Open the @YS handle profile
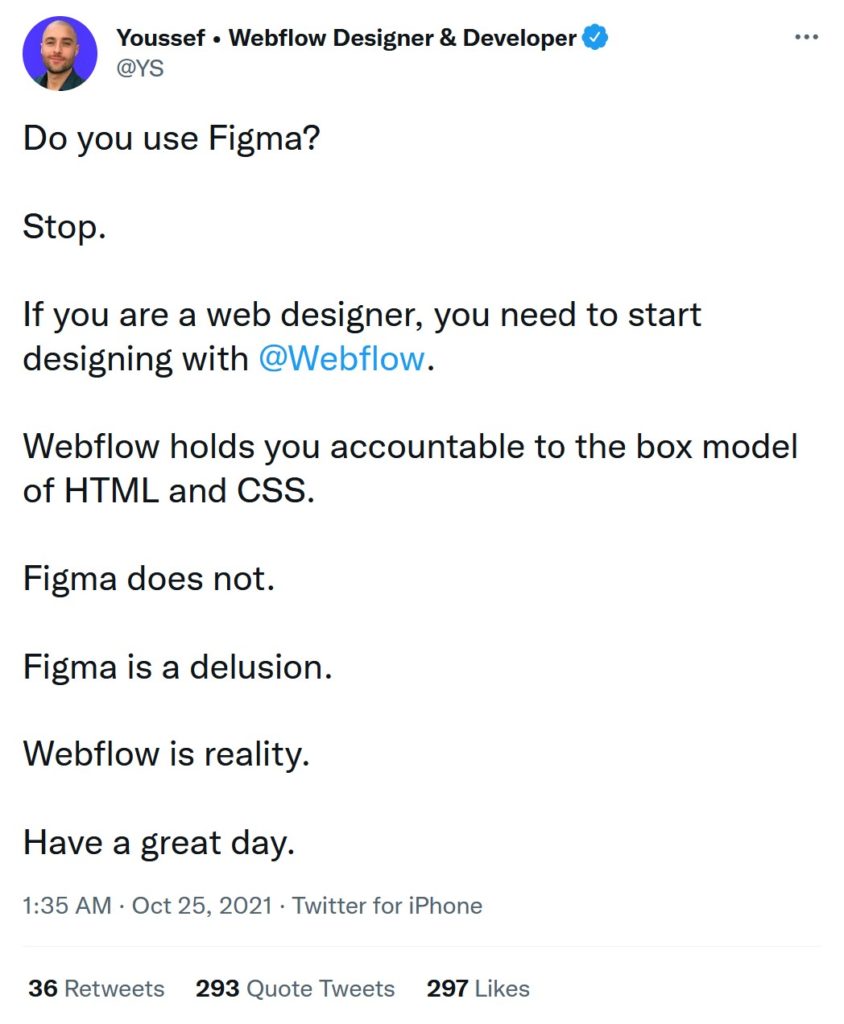The image size is (844, 1024). pos(140,68)
